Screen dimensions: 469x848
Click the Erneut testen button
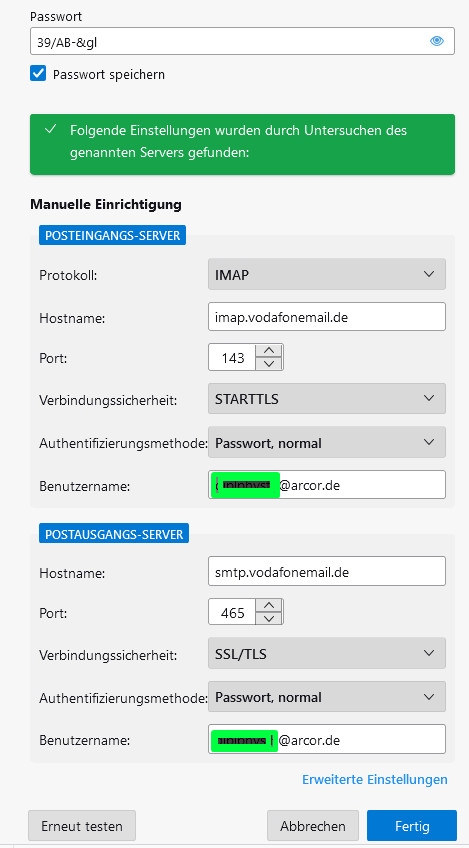click(82, 826)
